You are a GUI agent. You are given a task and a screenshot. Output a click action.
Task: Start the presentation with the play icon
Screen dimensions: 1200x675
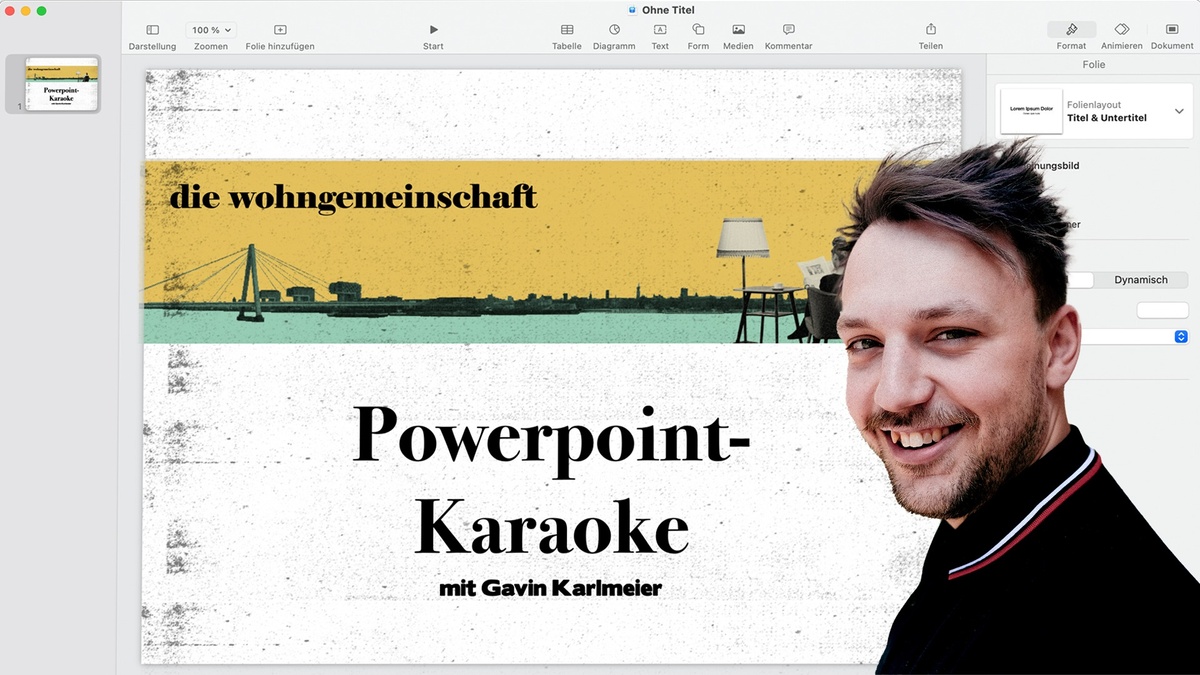pos(433,29)
